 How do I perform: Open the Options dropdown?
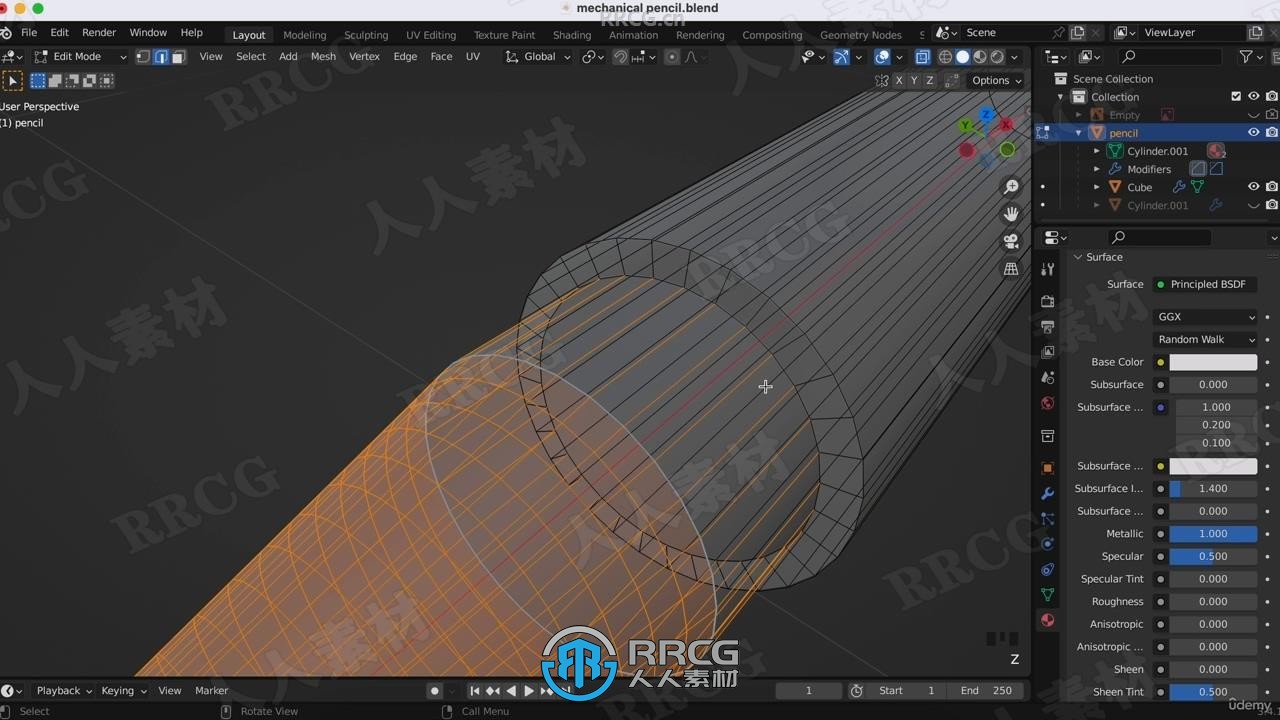coord(997,80)
